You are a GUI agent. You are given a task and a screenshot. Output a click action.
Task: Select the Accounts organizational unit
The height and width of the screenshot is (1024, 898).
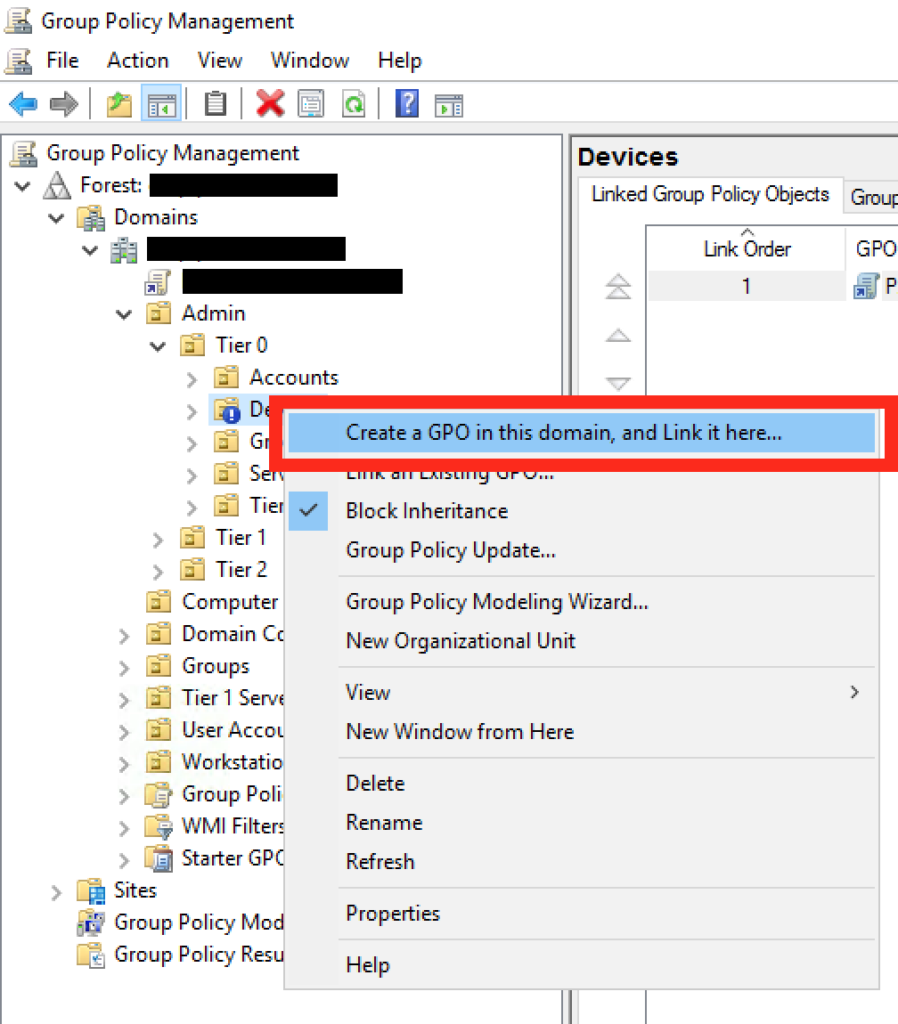[x=293, y=378]
